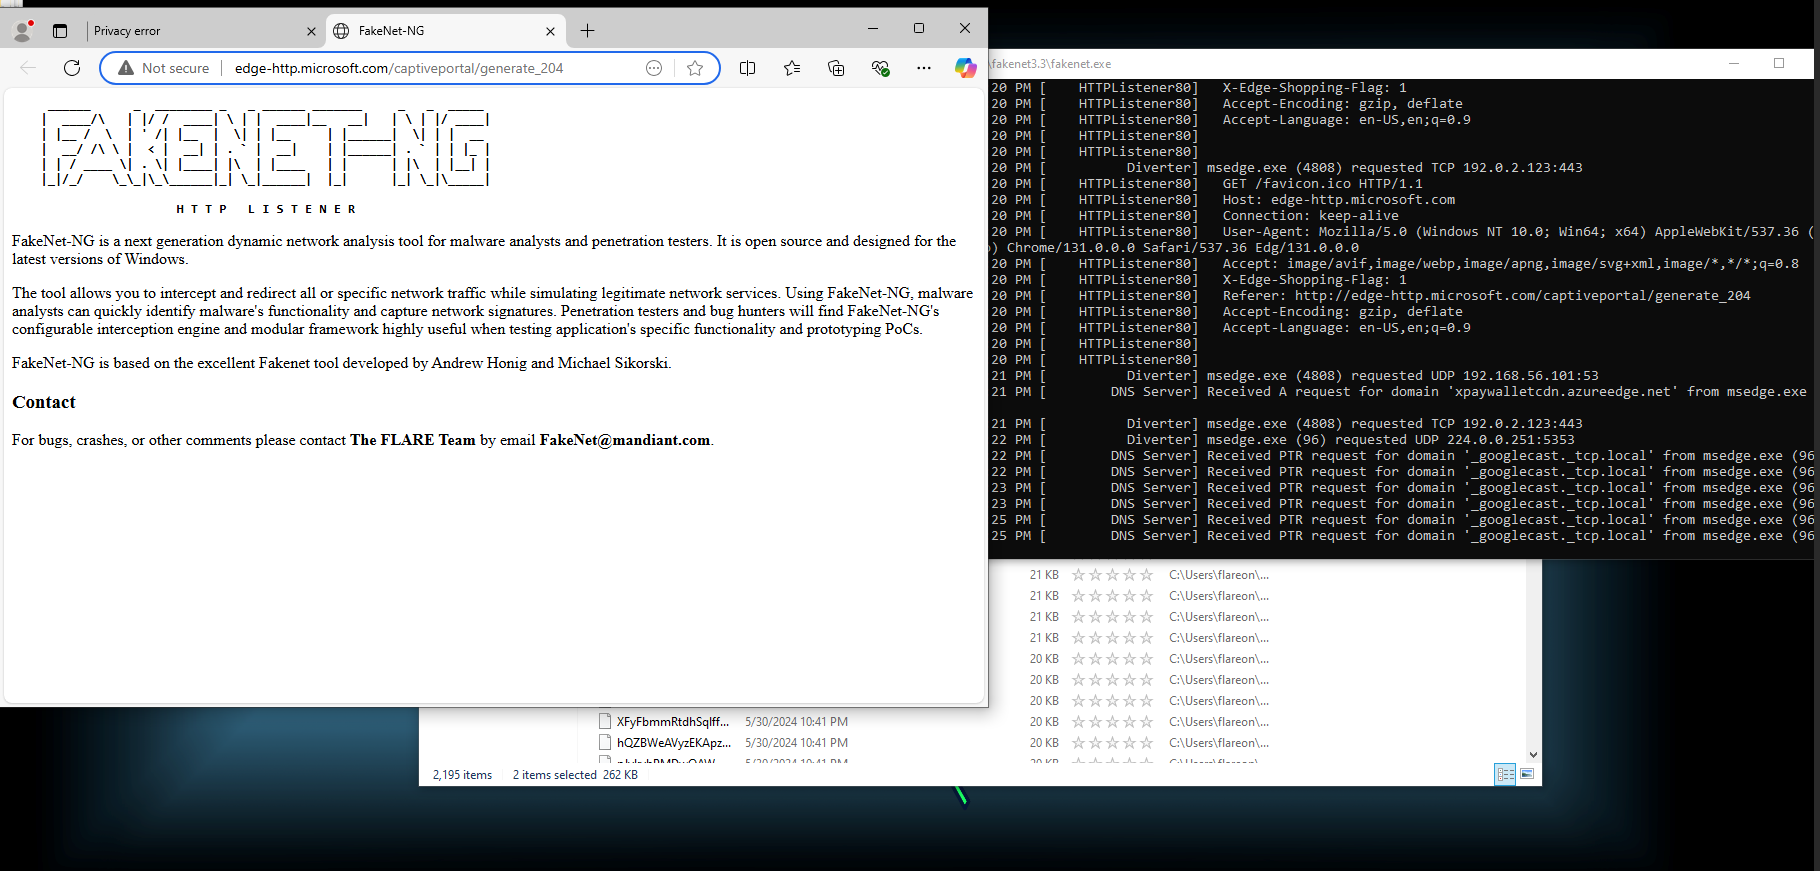
Task: Switch Explorer to details view
Action: click(1505, 774)
